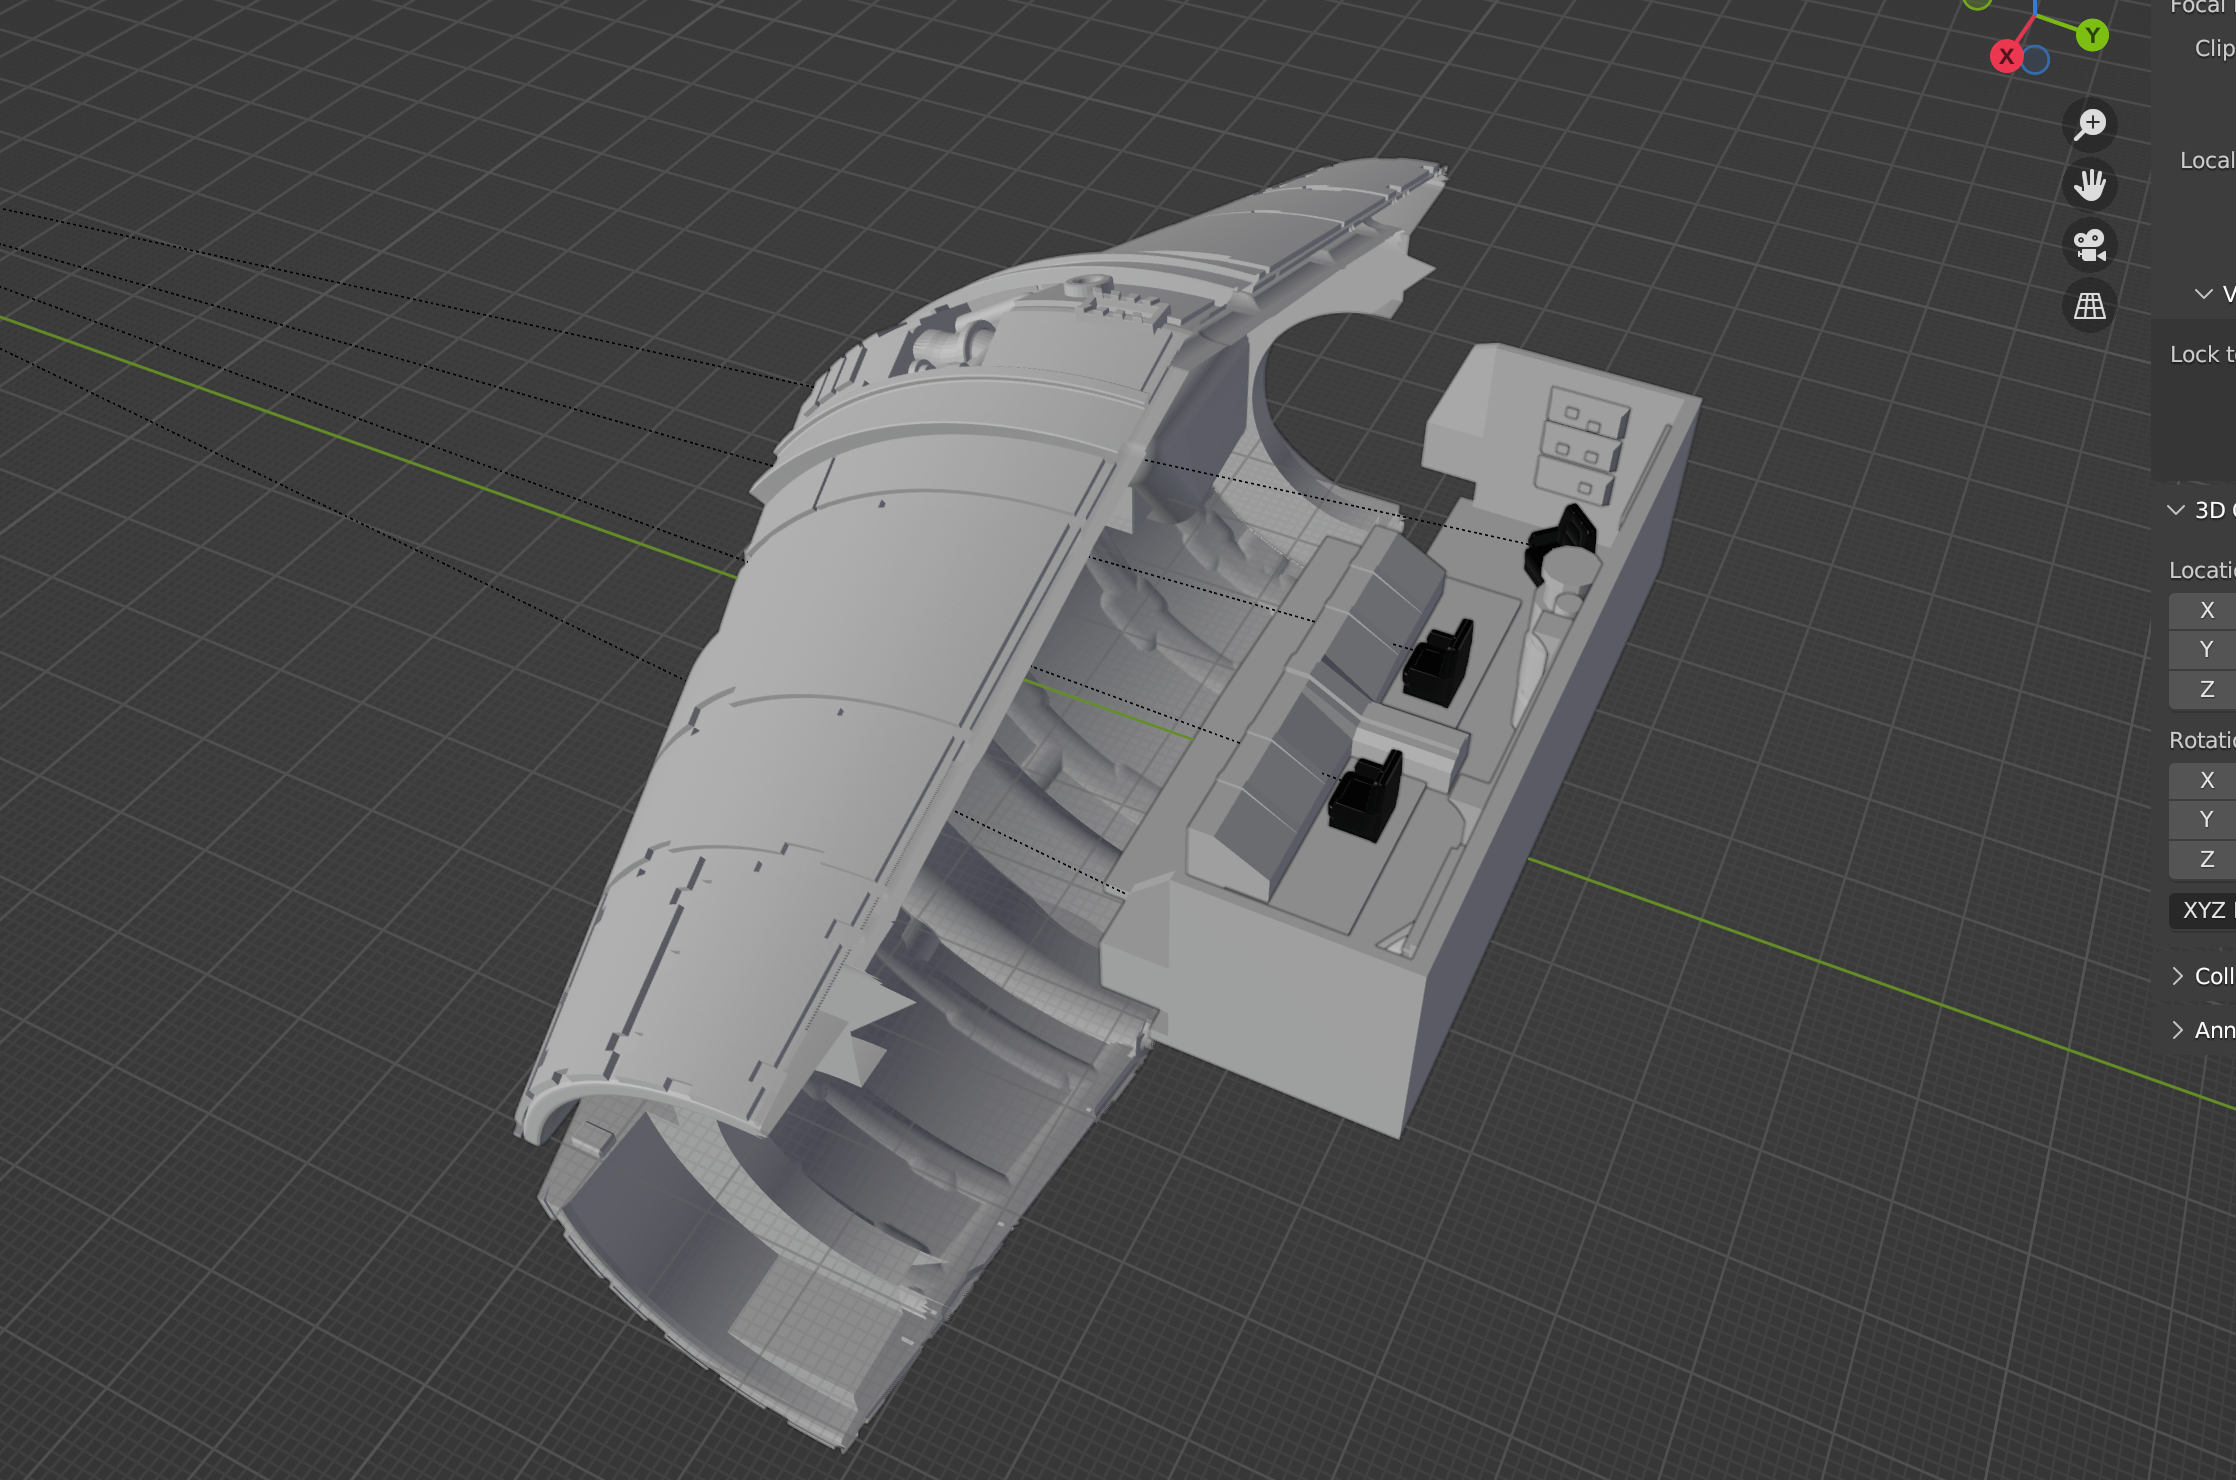Click the hollow blue negative Z gizmo circle
The width and height of the screenshot is (2236, 1480).
(x=2035, y=60)
